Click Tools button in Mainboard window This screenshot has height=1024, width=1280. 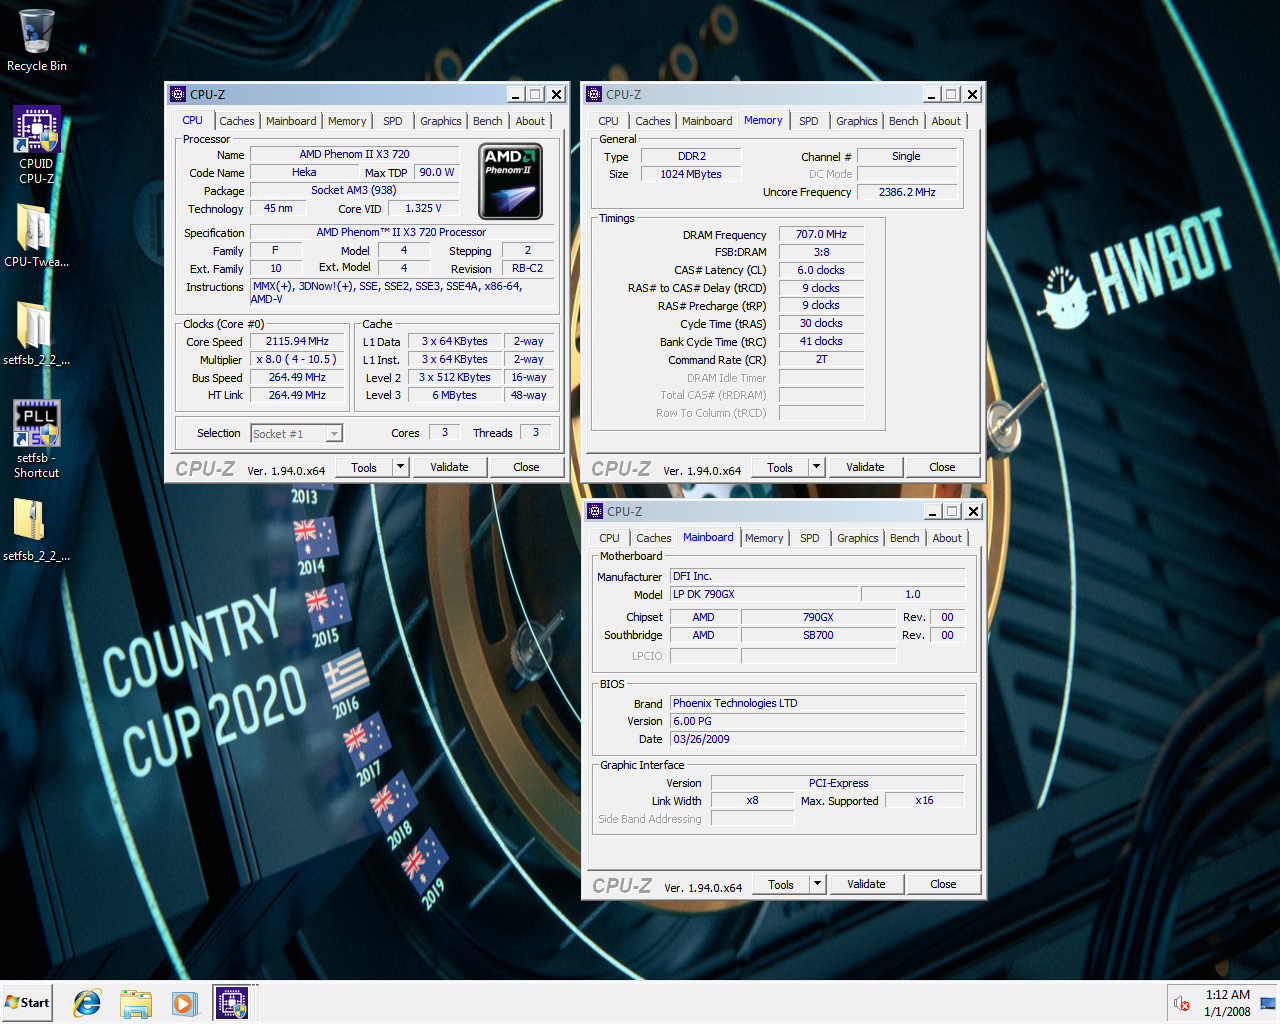[781, 884]
